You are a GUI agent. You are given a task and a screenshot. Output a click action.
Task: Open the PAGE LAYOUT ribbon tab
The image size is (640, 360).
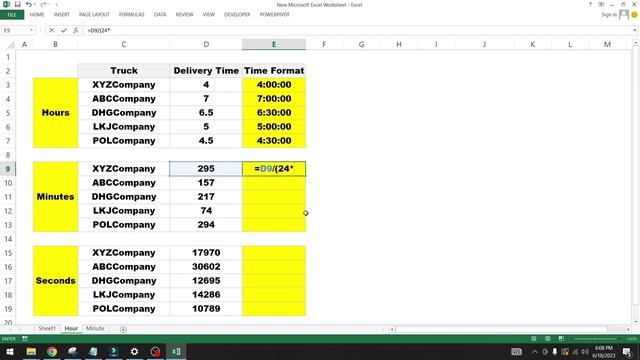click(94, 15)
